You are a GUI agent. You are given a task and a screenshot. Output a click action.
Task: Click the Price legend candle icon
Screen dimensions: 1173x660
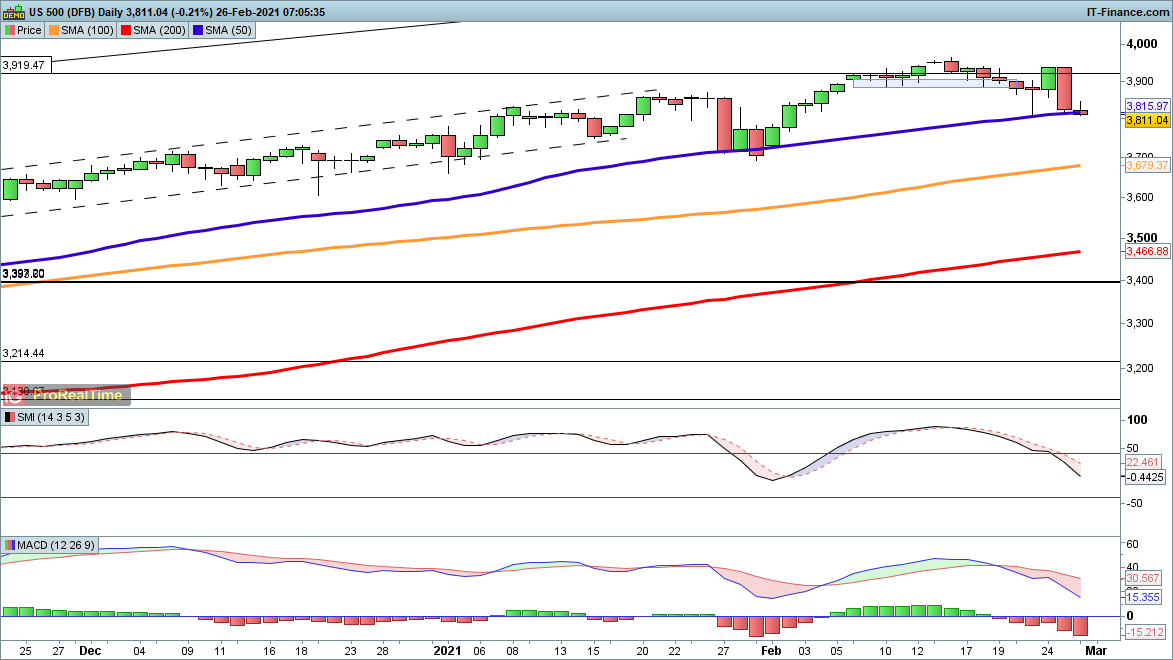point(10,31)
